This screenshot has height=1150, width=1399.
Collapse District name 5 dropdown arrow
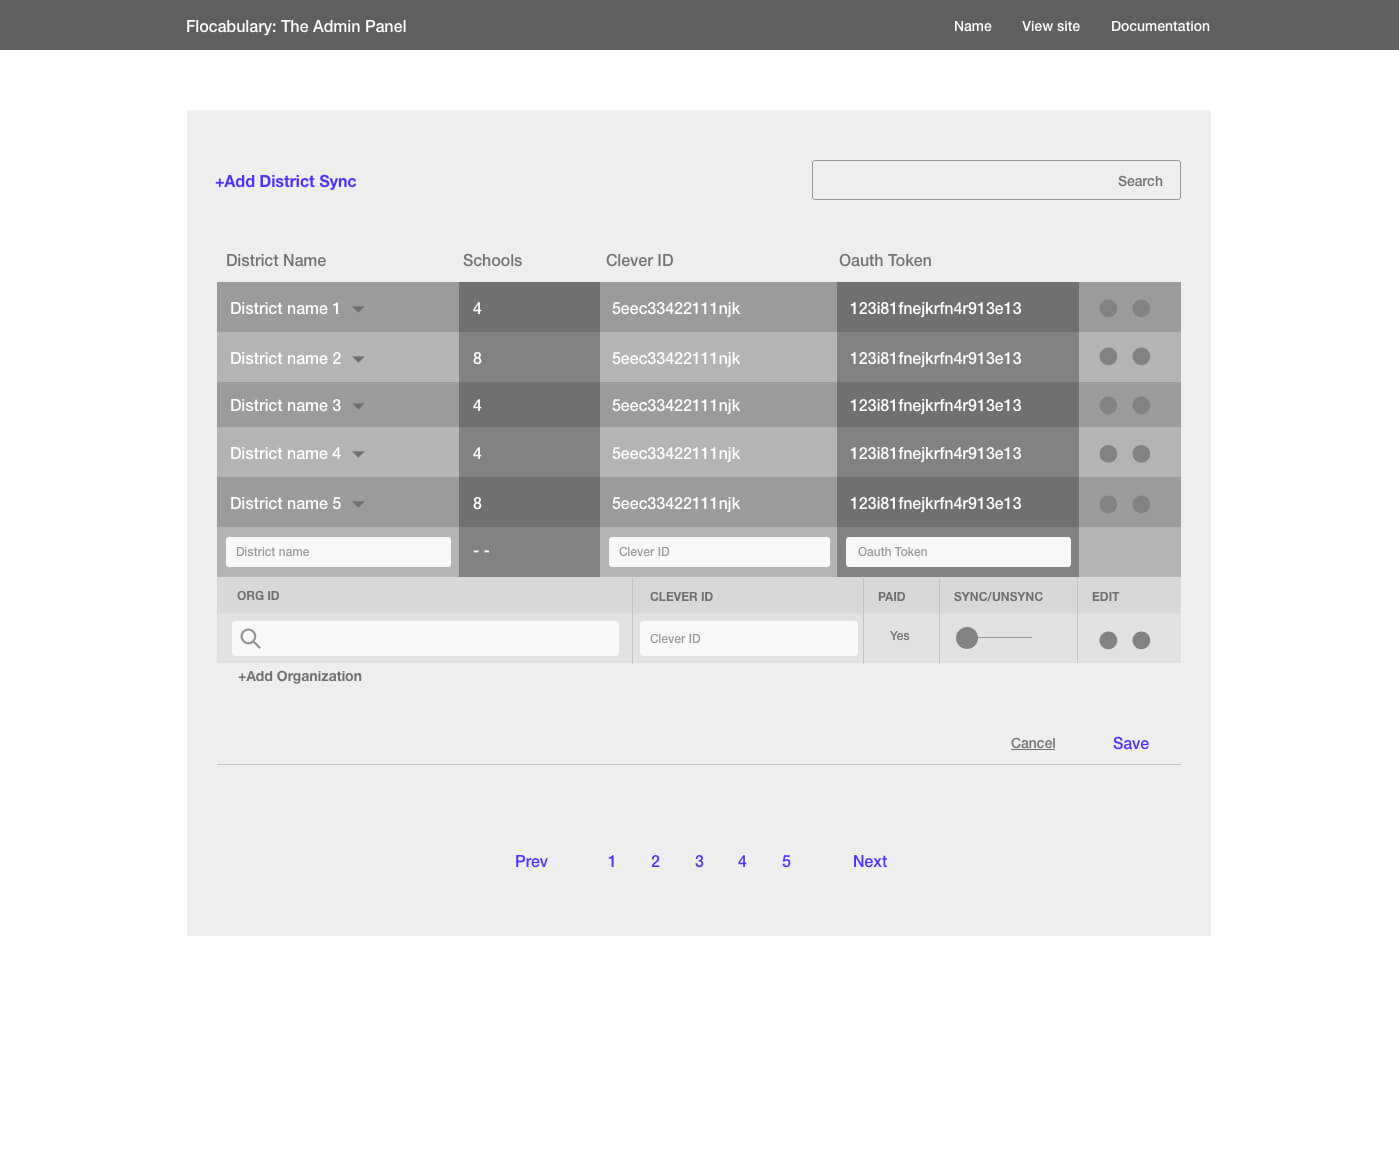[358, 504]
